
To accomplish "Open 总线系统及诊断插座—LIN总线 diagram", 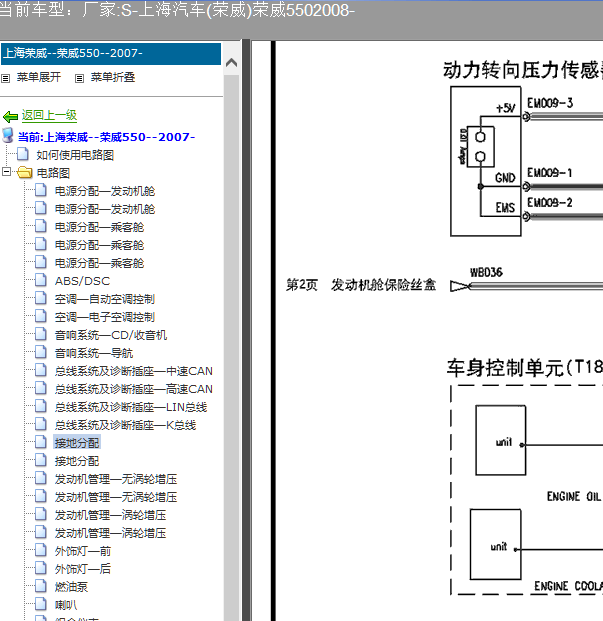I will [x=131, y=407].
